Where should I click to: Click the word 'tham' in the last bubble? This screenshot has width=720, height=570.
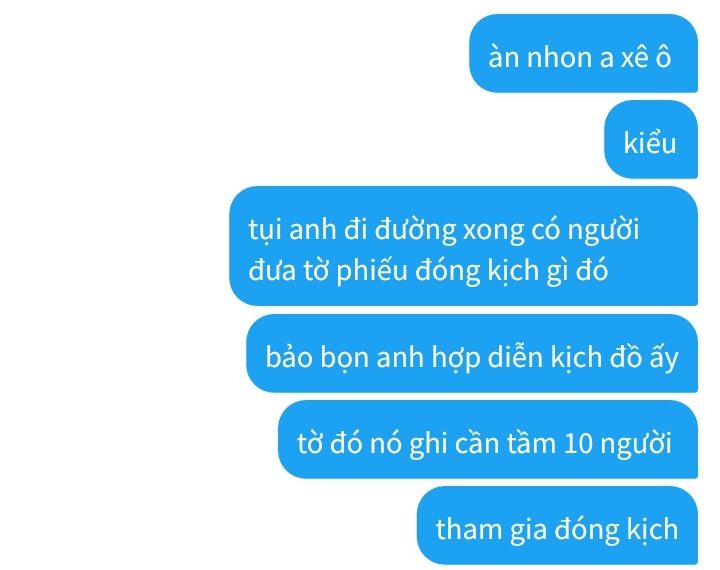pyautogui.click(x=468, y=529)
